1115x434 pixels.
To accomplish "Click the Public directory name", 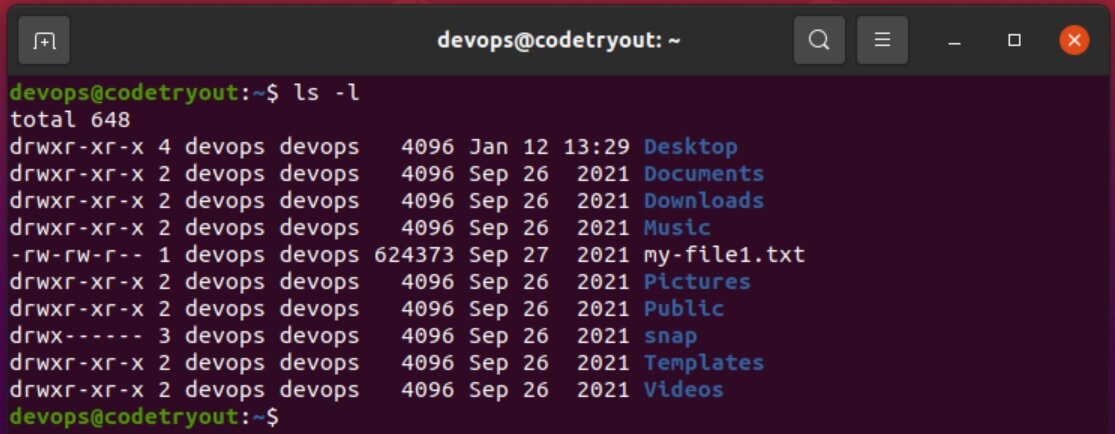I will coord(683,309).
